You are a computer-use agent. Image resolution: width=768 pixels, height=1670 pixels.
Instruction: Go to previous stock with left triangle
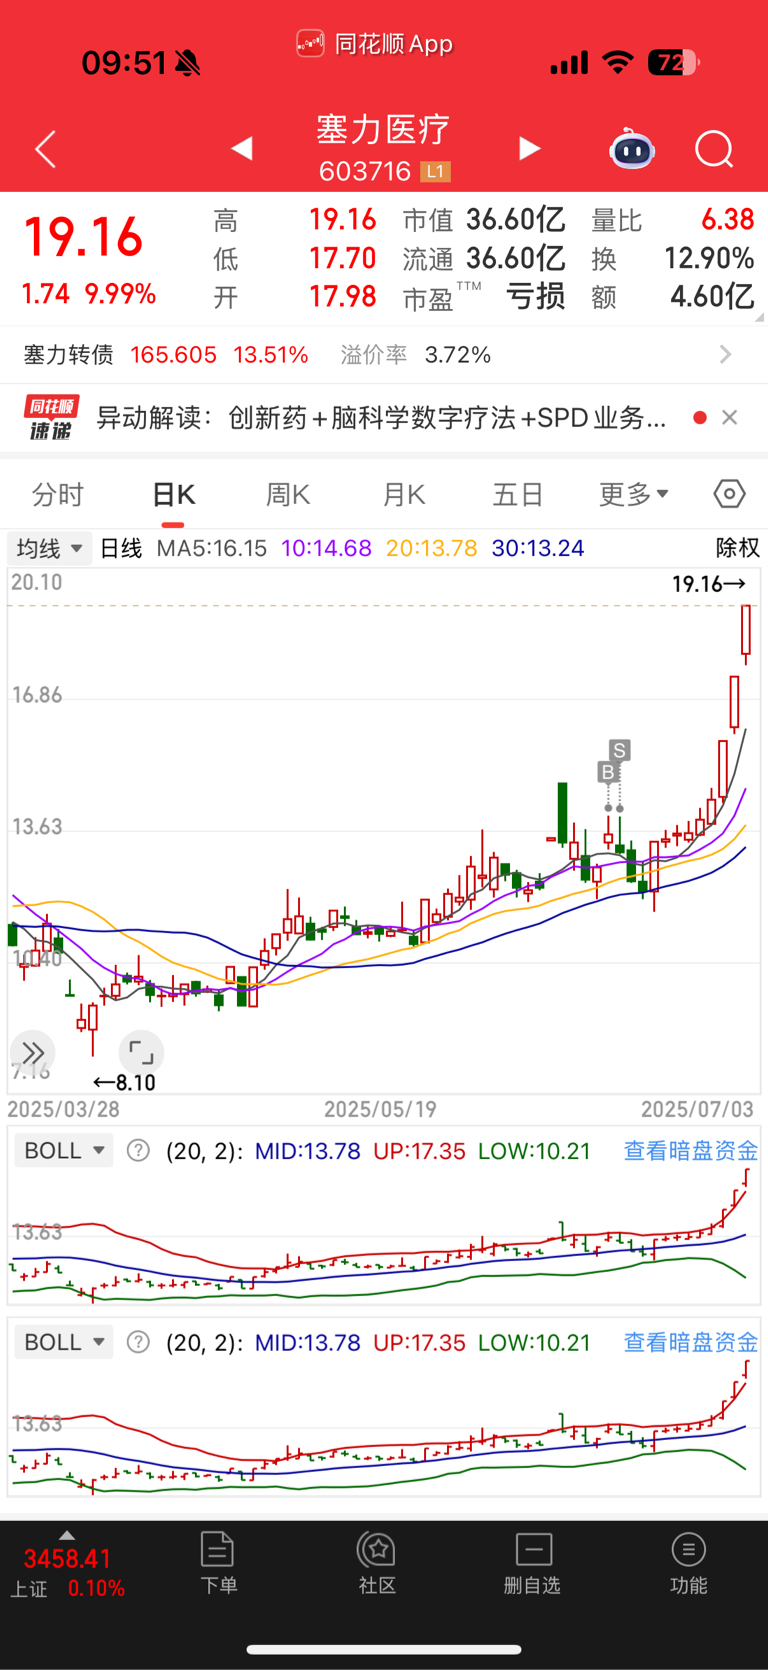point(241,149)
